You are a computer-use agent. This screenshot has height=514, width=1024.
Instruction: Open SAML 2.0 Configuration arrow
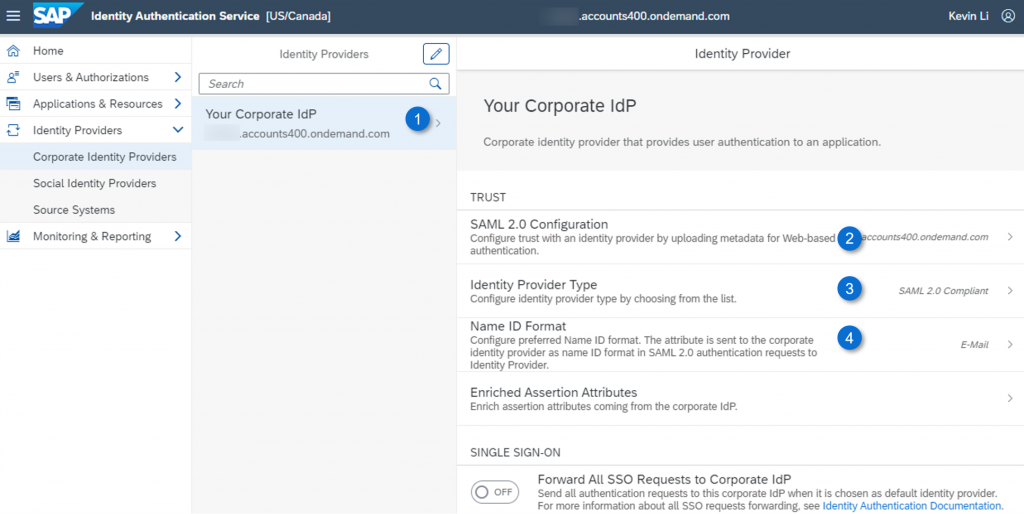(x=1010, y=237)
